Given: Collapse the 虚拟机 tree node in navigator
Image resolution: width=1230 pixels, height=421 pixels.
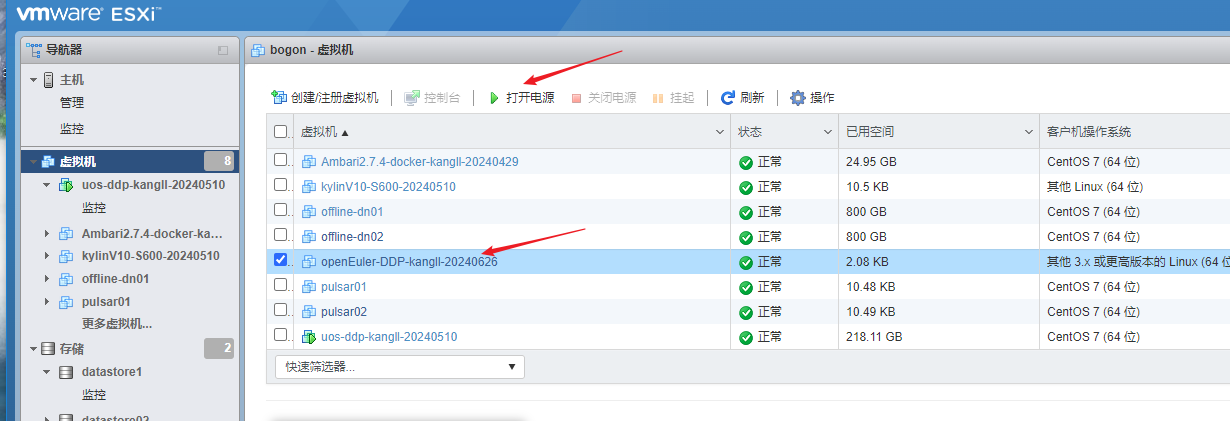Looking at the screenshot, I should point(33,162).
